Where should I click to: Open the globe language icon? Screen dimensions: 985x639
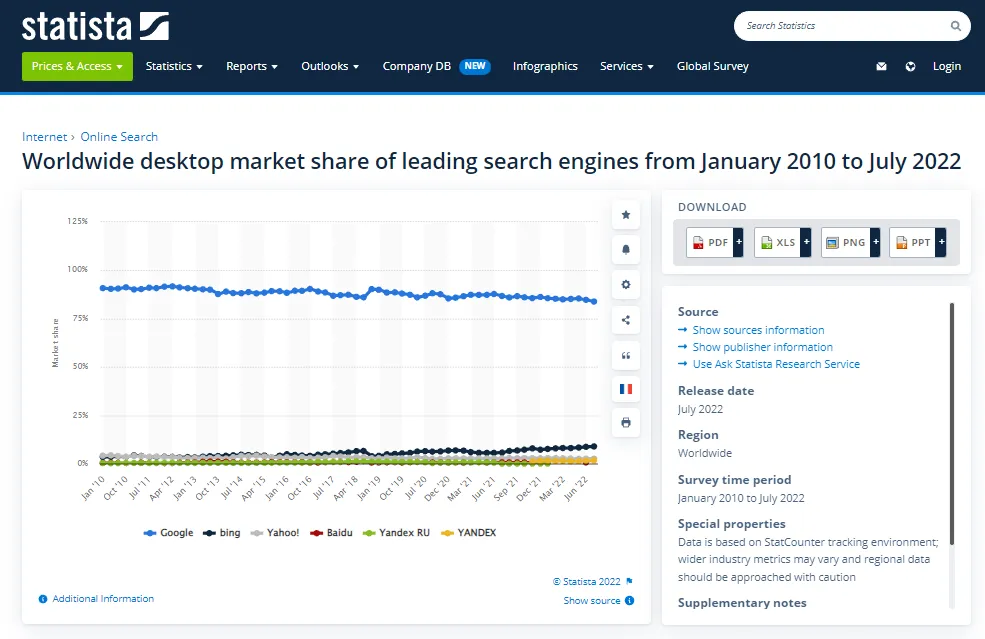[910, 66]
